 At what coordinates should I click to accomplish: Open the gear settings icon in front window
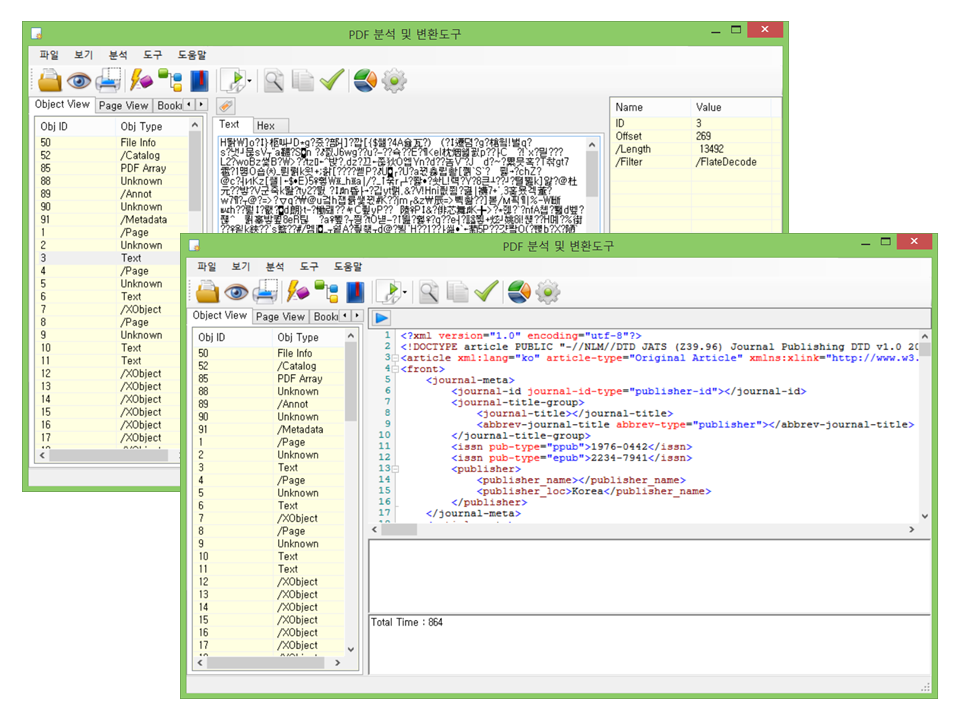pyautogui.click(x=548, y=292)
